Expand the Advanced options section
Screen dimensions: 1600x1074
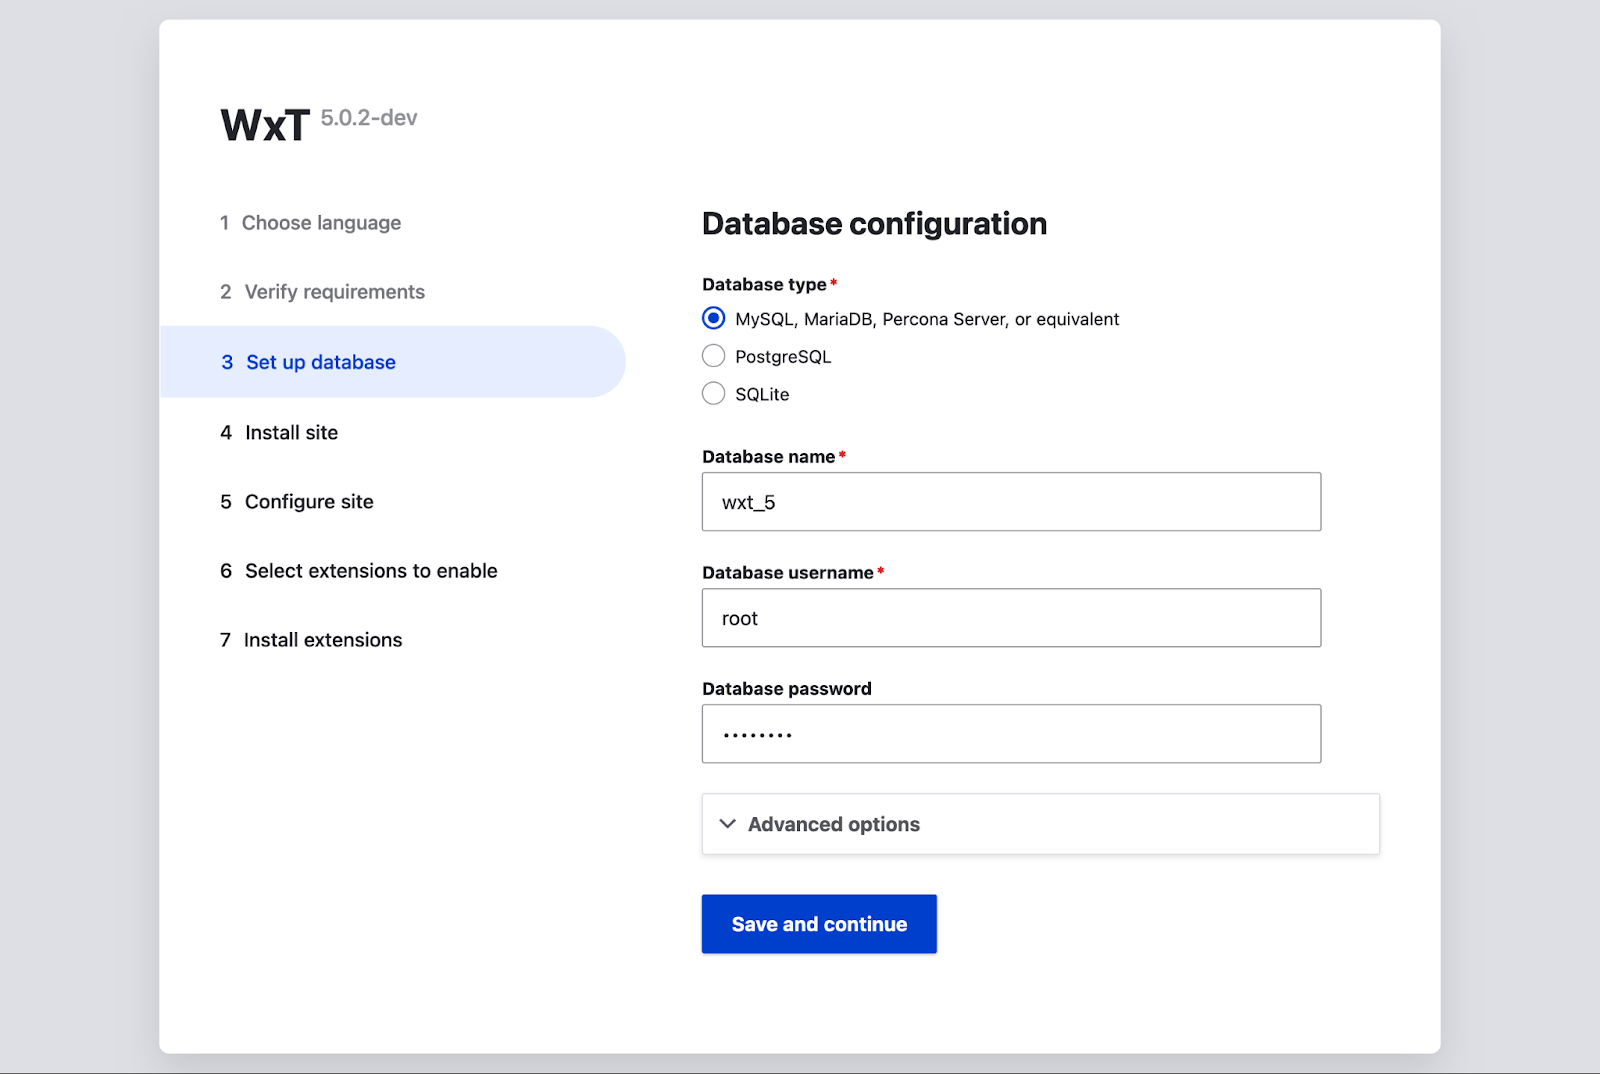(x=833, y=824)
